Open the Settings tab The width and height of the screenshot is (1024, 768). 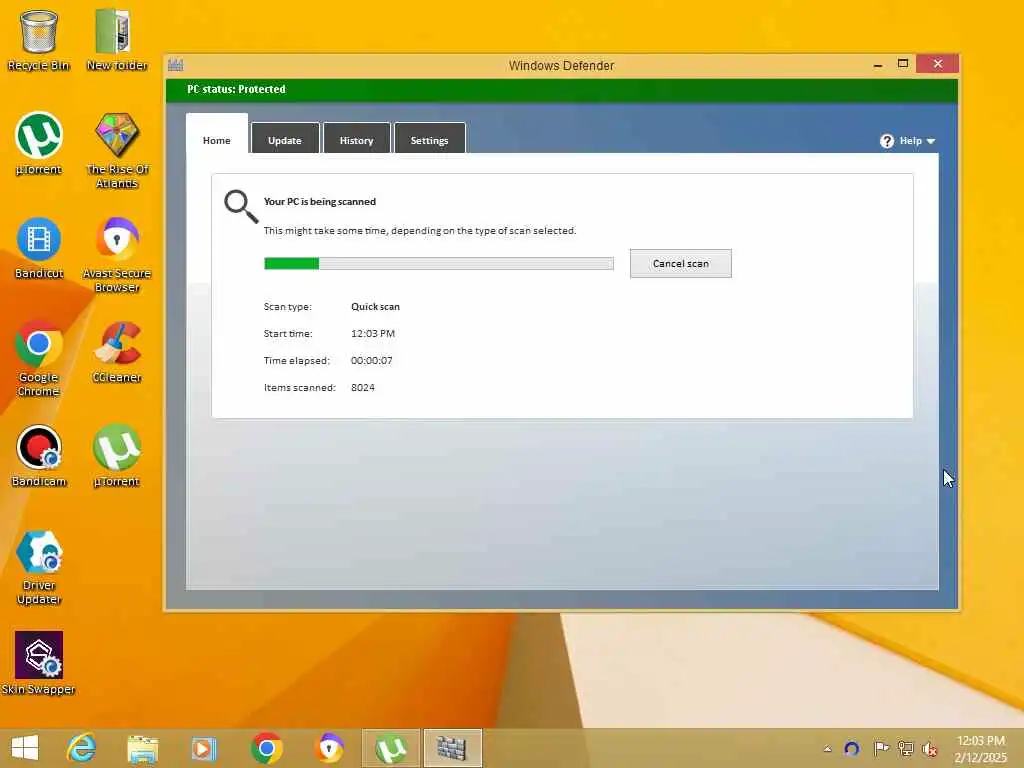[x=430, y=138]
